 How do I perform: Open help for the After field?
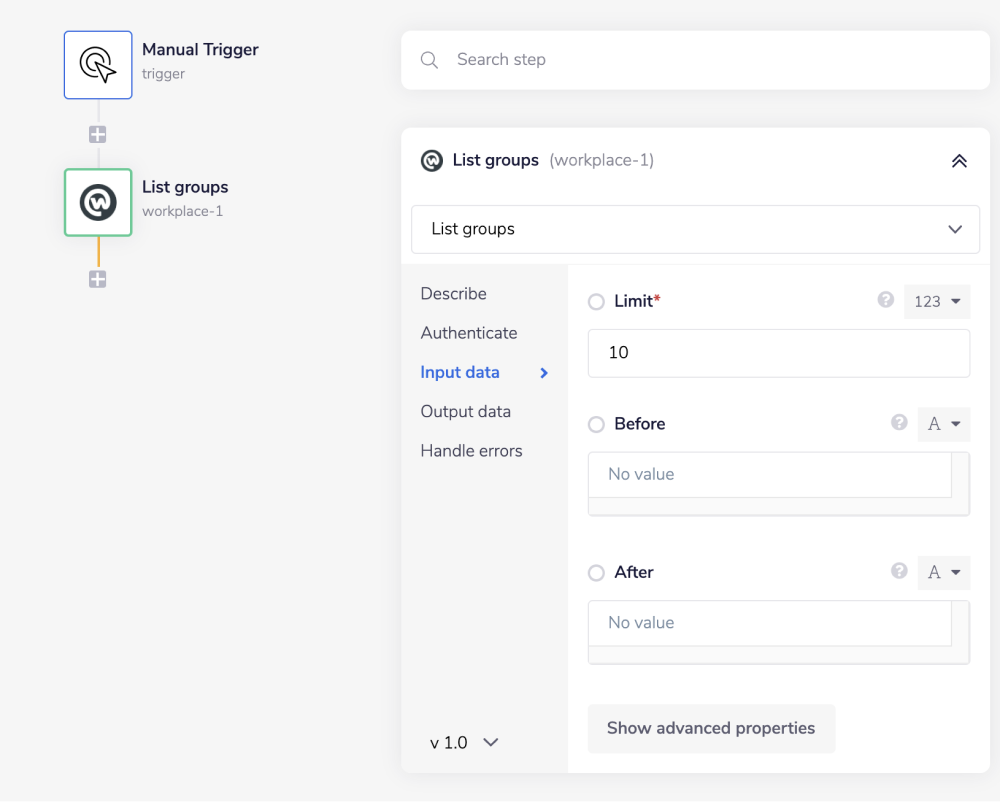coord(899,571)
